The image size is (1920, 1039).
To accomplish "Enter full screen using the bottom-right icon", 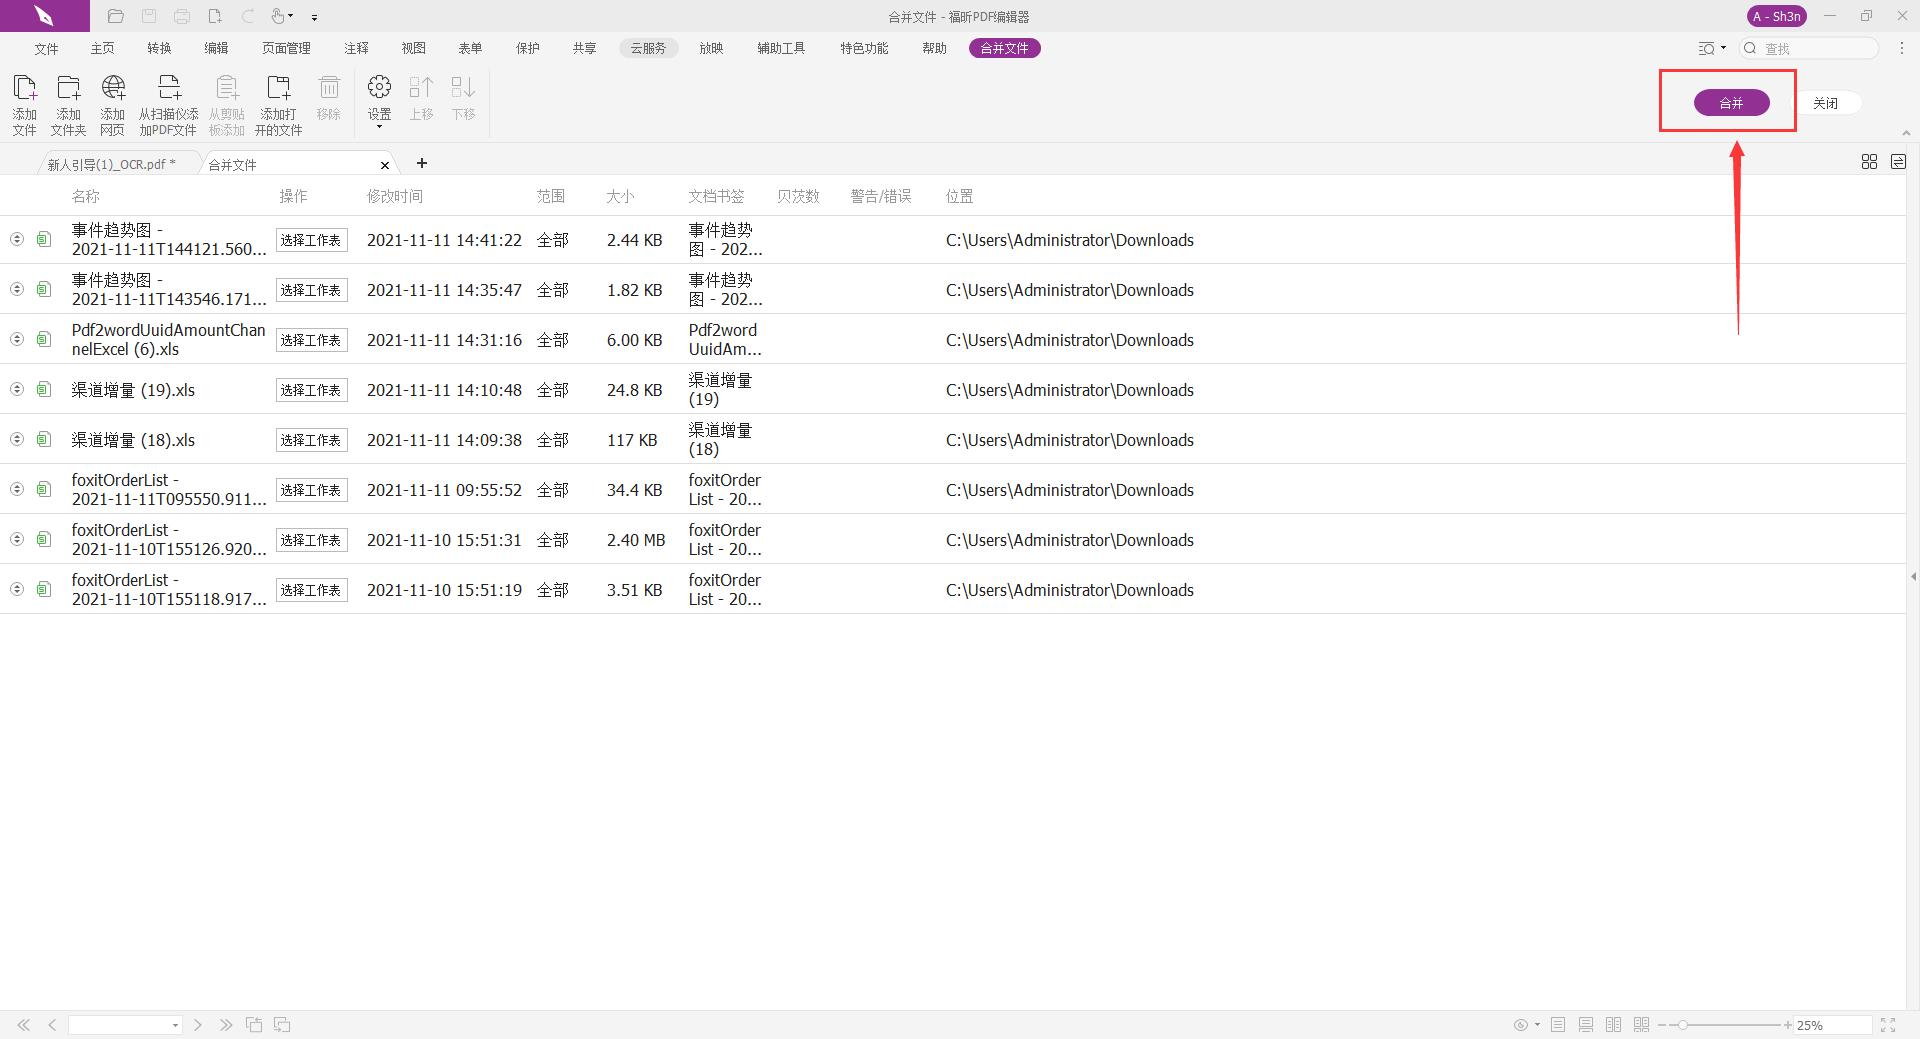I will coord(1888,1025).
